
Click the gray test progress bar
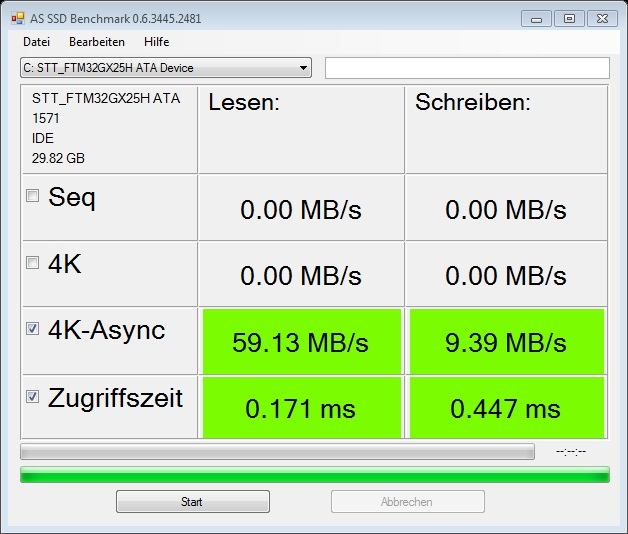coord(277,451)
